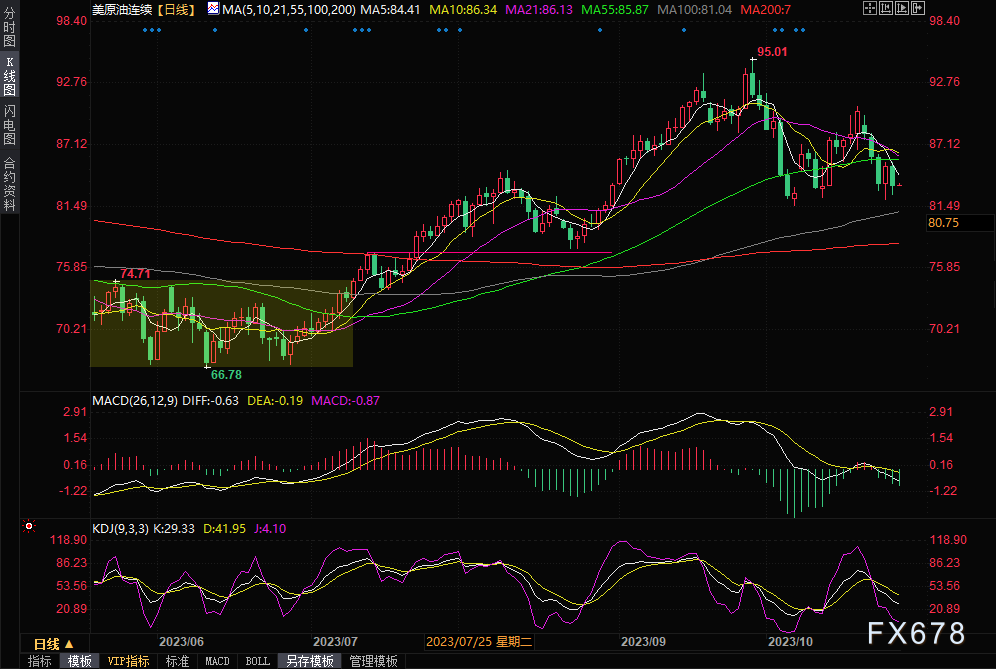Click the 74.71 peak price marker
The image size is (996, 669).
(136, 273)
